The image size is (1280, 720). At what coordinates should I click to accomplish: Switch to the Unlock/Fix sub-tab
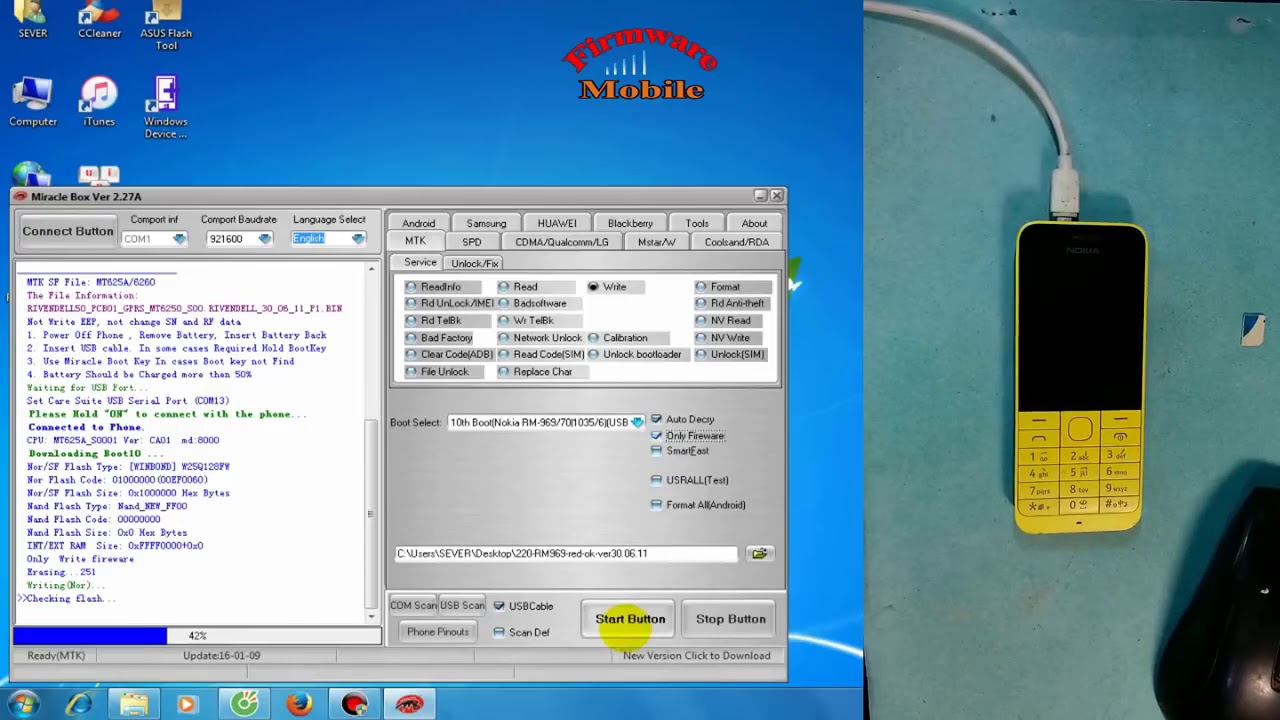click(x=474, y=263)
